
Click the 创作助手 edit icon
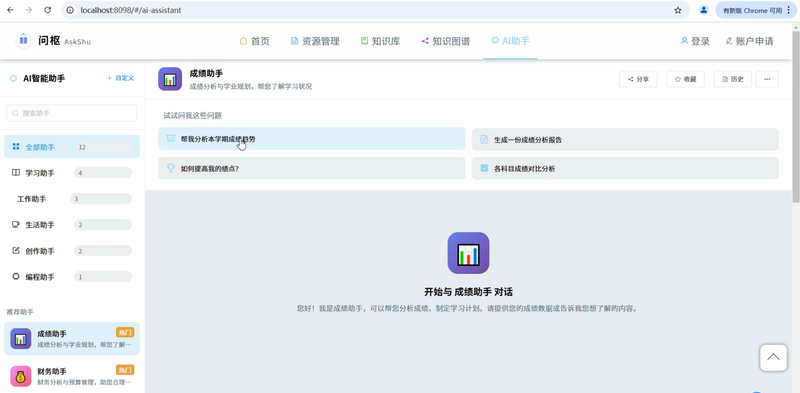point(16,251)
